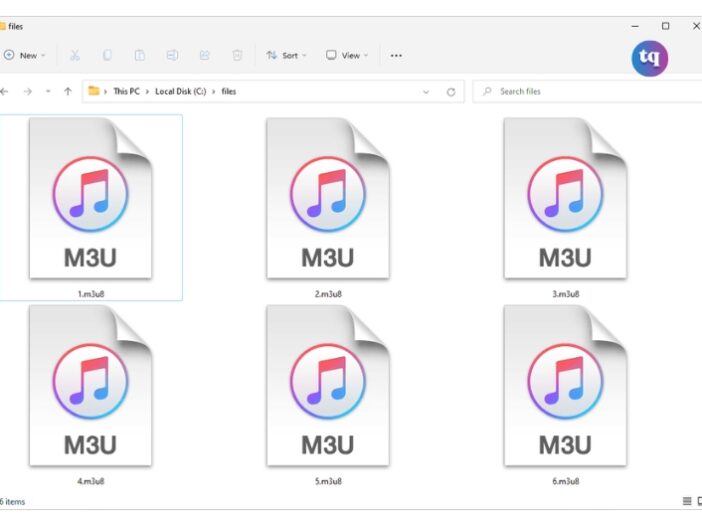Screen dimensions: 702x526
Task: Click the 4.m3u8 file name label
Action: click(91, 481)
